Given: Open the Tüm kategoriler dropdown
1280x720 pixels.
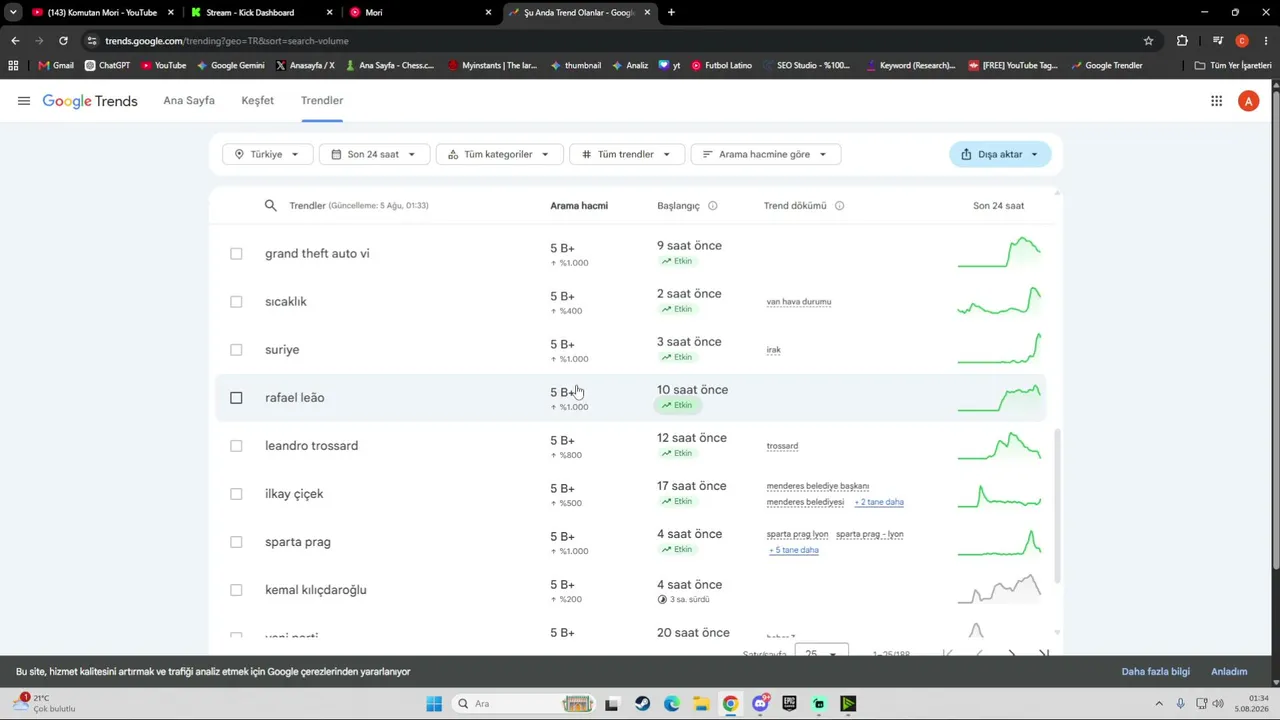Looking at the screenshot, I should click(499, 154).
